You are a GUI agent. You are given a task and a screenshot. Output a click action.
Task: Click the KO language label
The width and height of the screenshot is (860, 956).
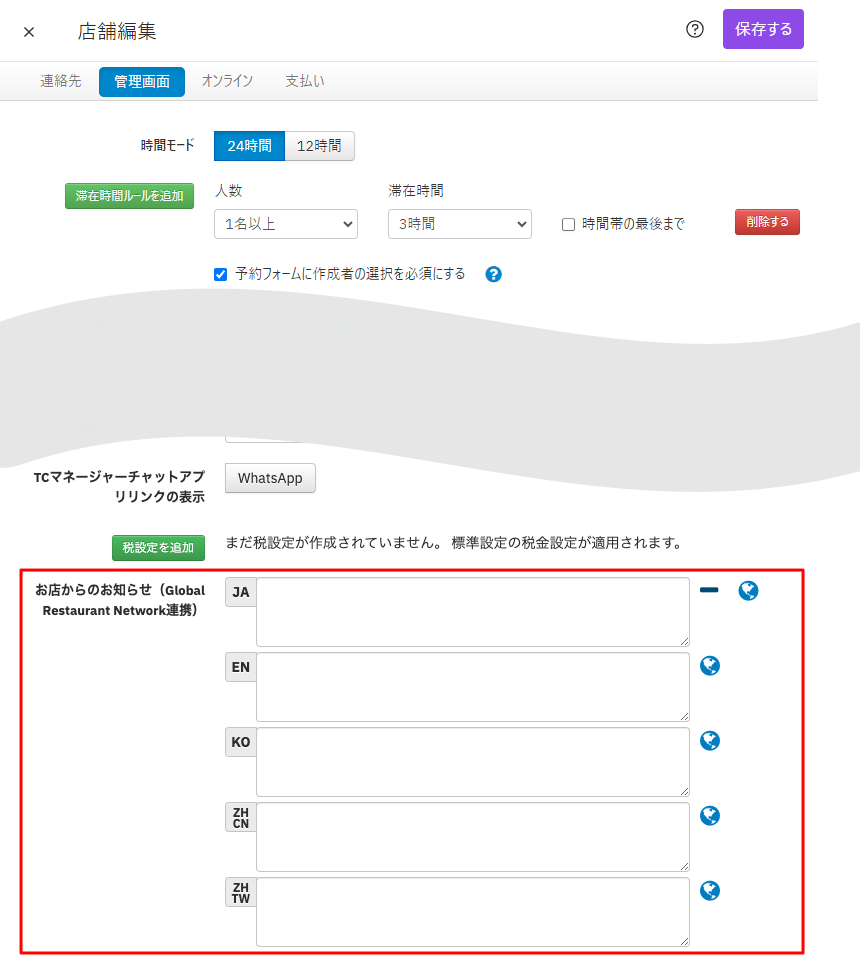(x=241, y=742)
